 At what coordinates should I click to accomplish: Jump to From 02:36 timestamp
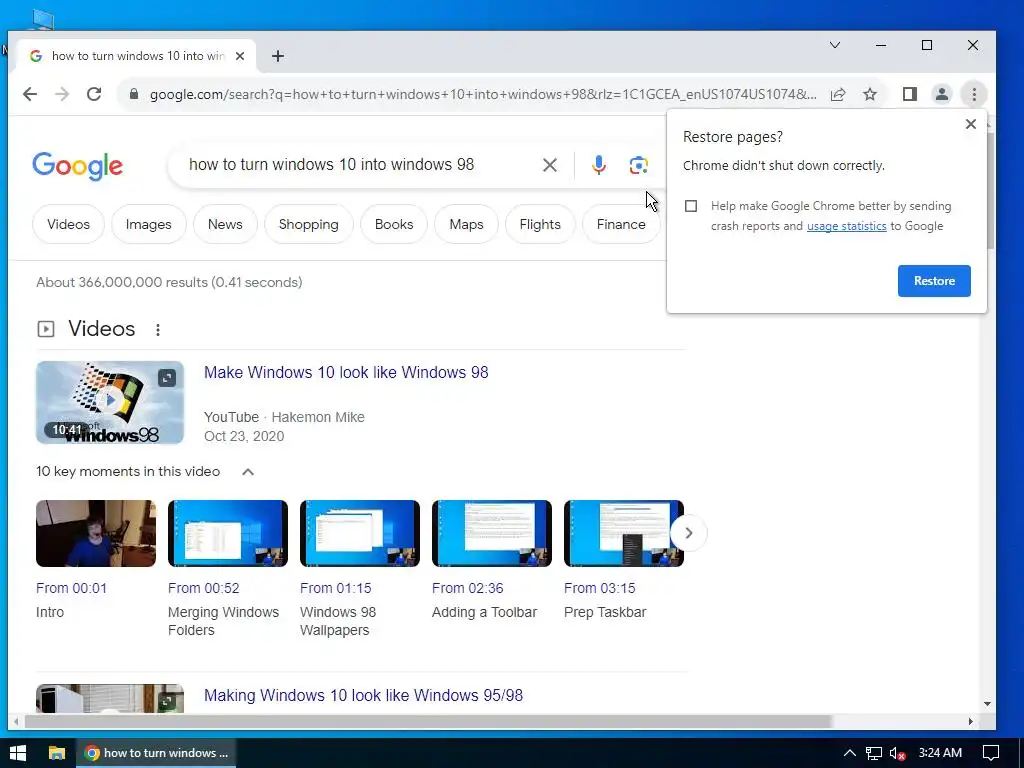pos(468,588)
